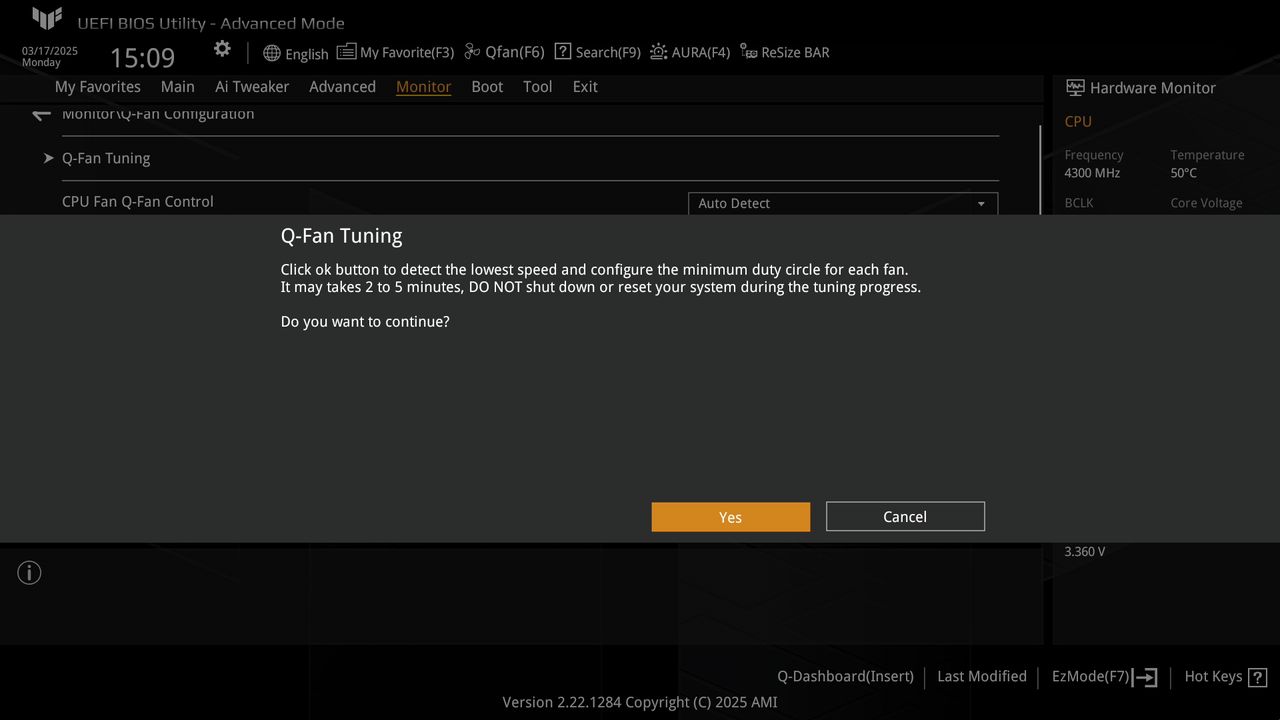
Task: Open Q-Dashboard(Insert)
Action: click(845, 677)
